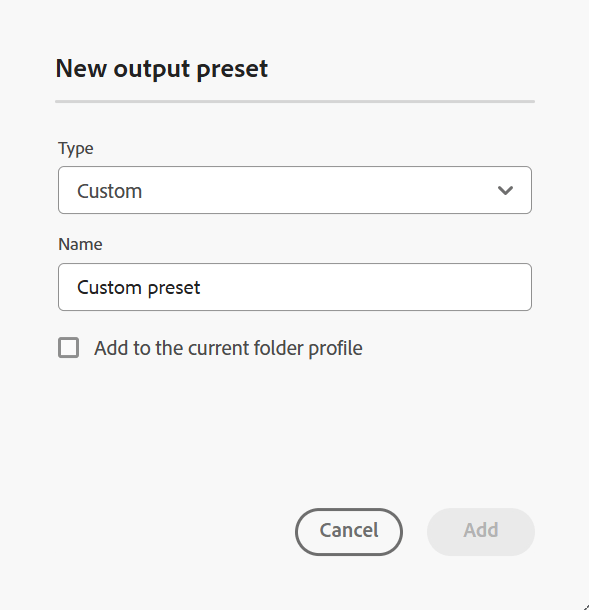Viewport: 589px width, 610px height.
Task: Click the divider line under dialog title
Action: [x=295, y=102]
